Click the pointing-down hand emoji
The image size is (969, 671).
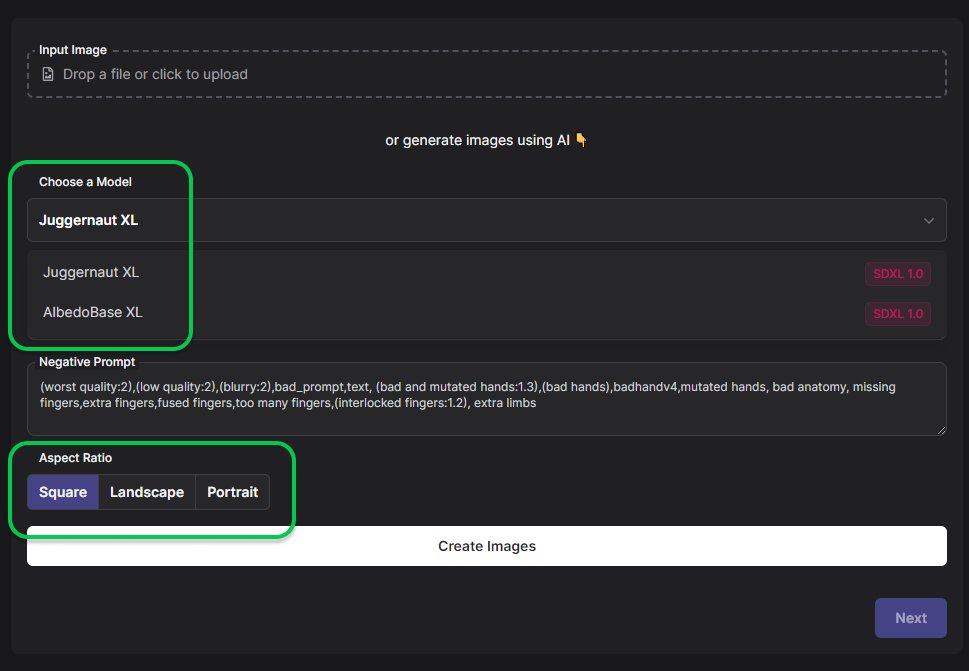(581, 140)
